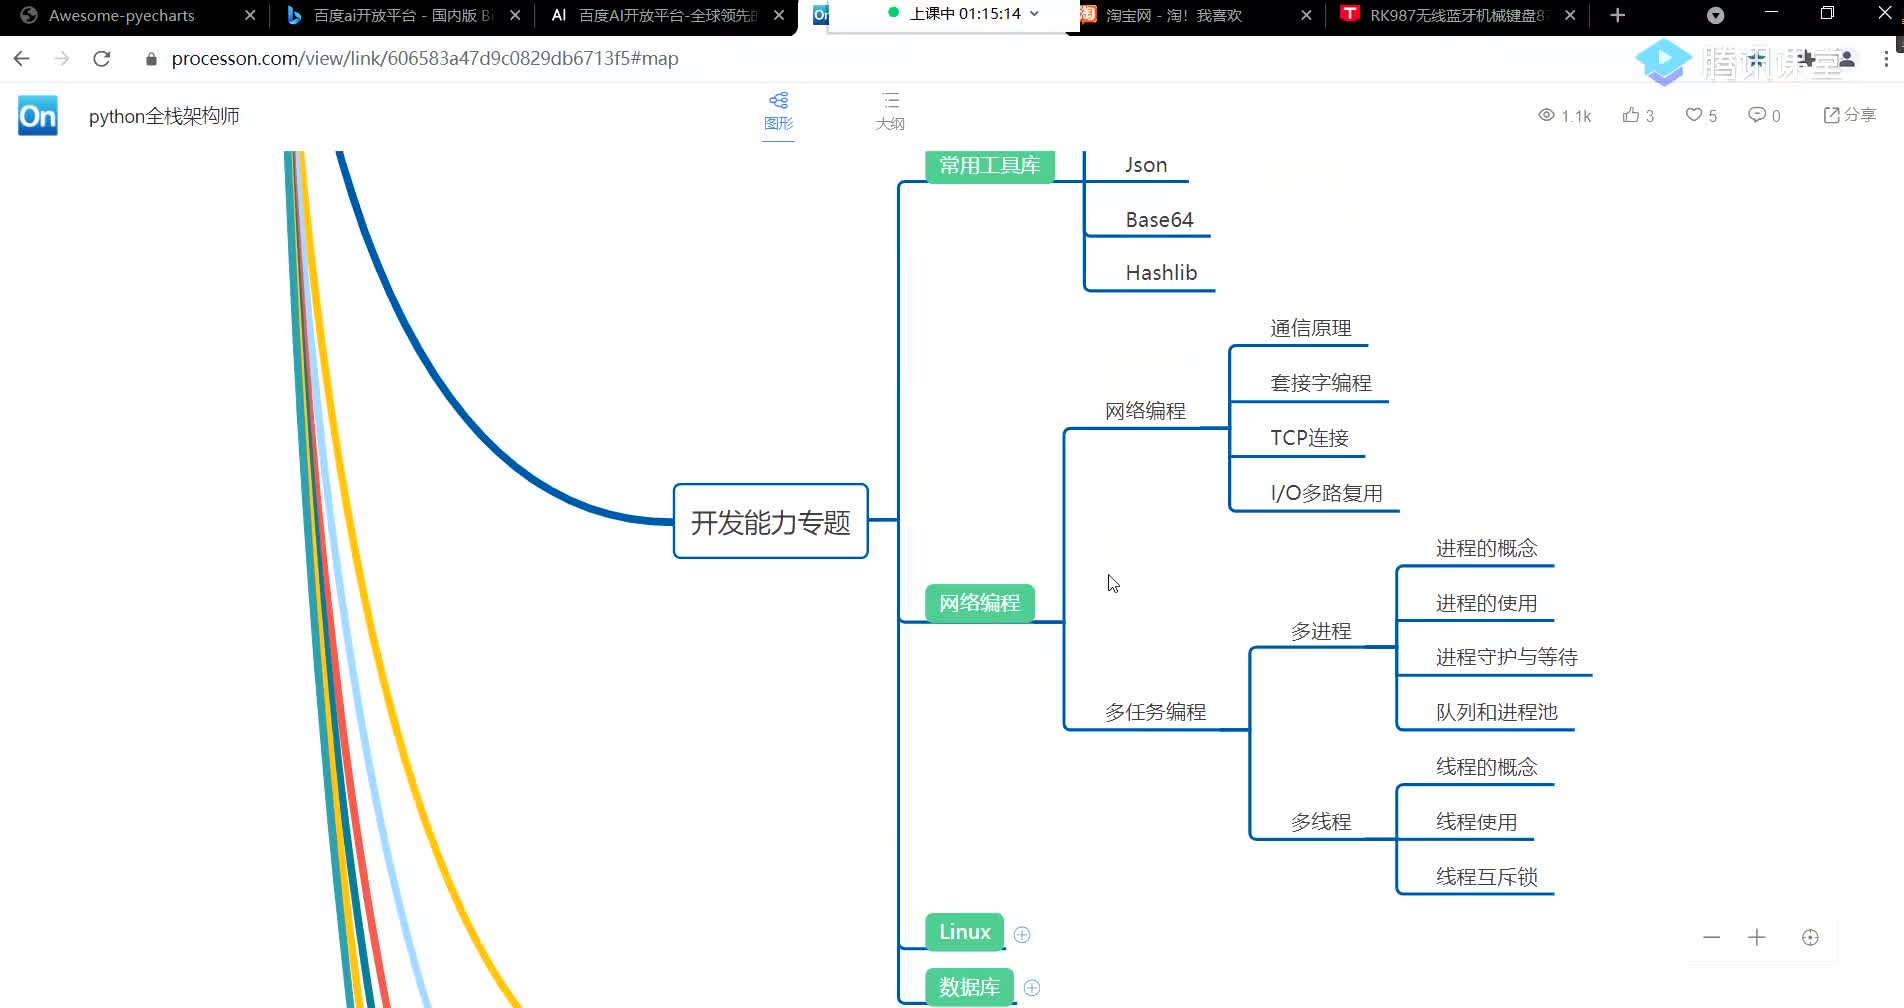Screen dimensions: 1904x1008
Task: Select the Json leaf node
Action: coord(1146,165)
